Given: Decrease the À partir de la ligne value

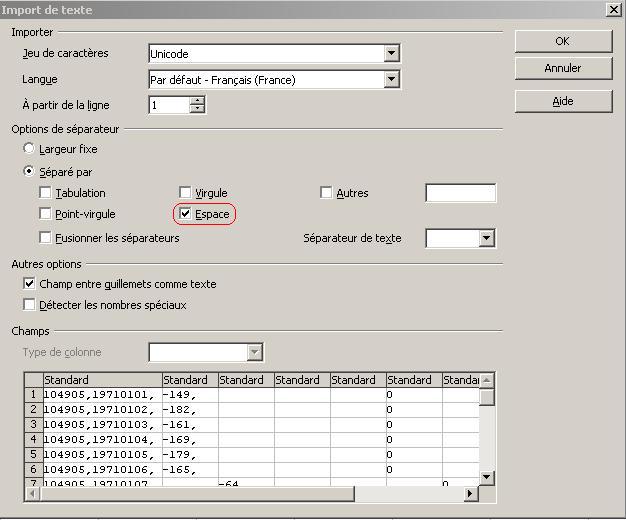Looking at the screenshot, I should click(x=197, y=109).
